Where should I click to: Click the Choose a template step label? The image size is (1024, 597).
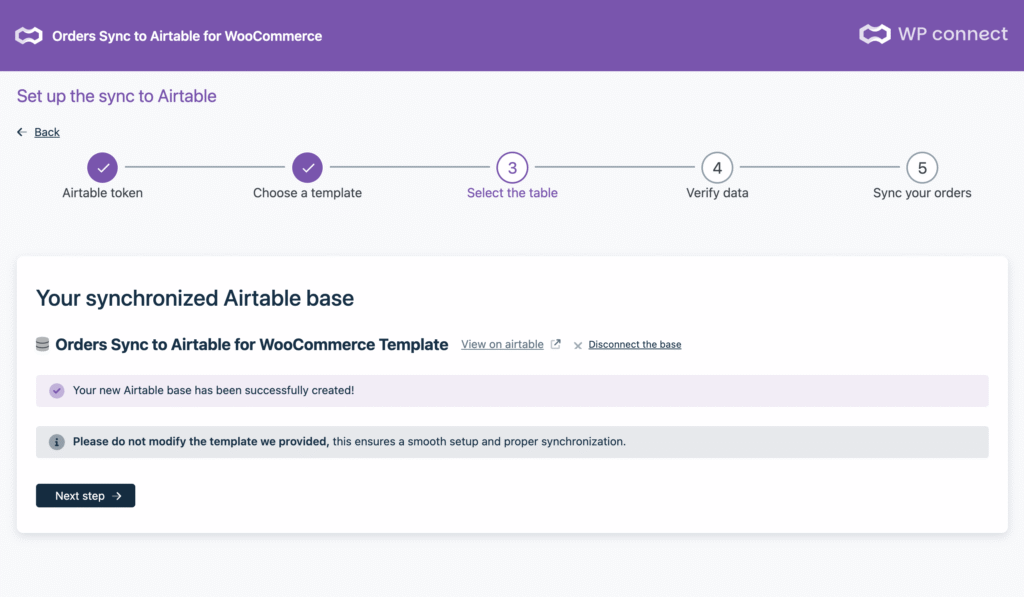click(x=307, y=193)
